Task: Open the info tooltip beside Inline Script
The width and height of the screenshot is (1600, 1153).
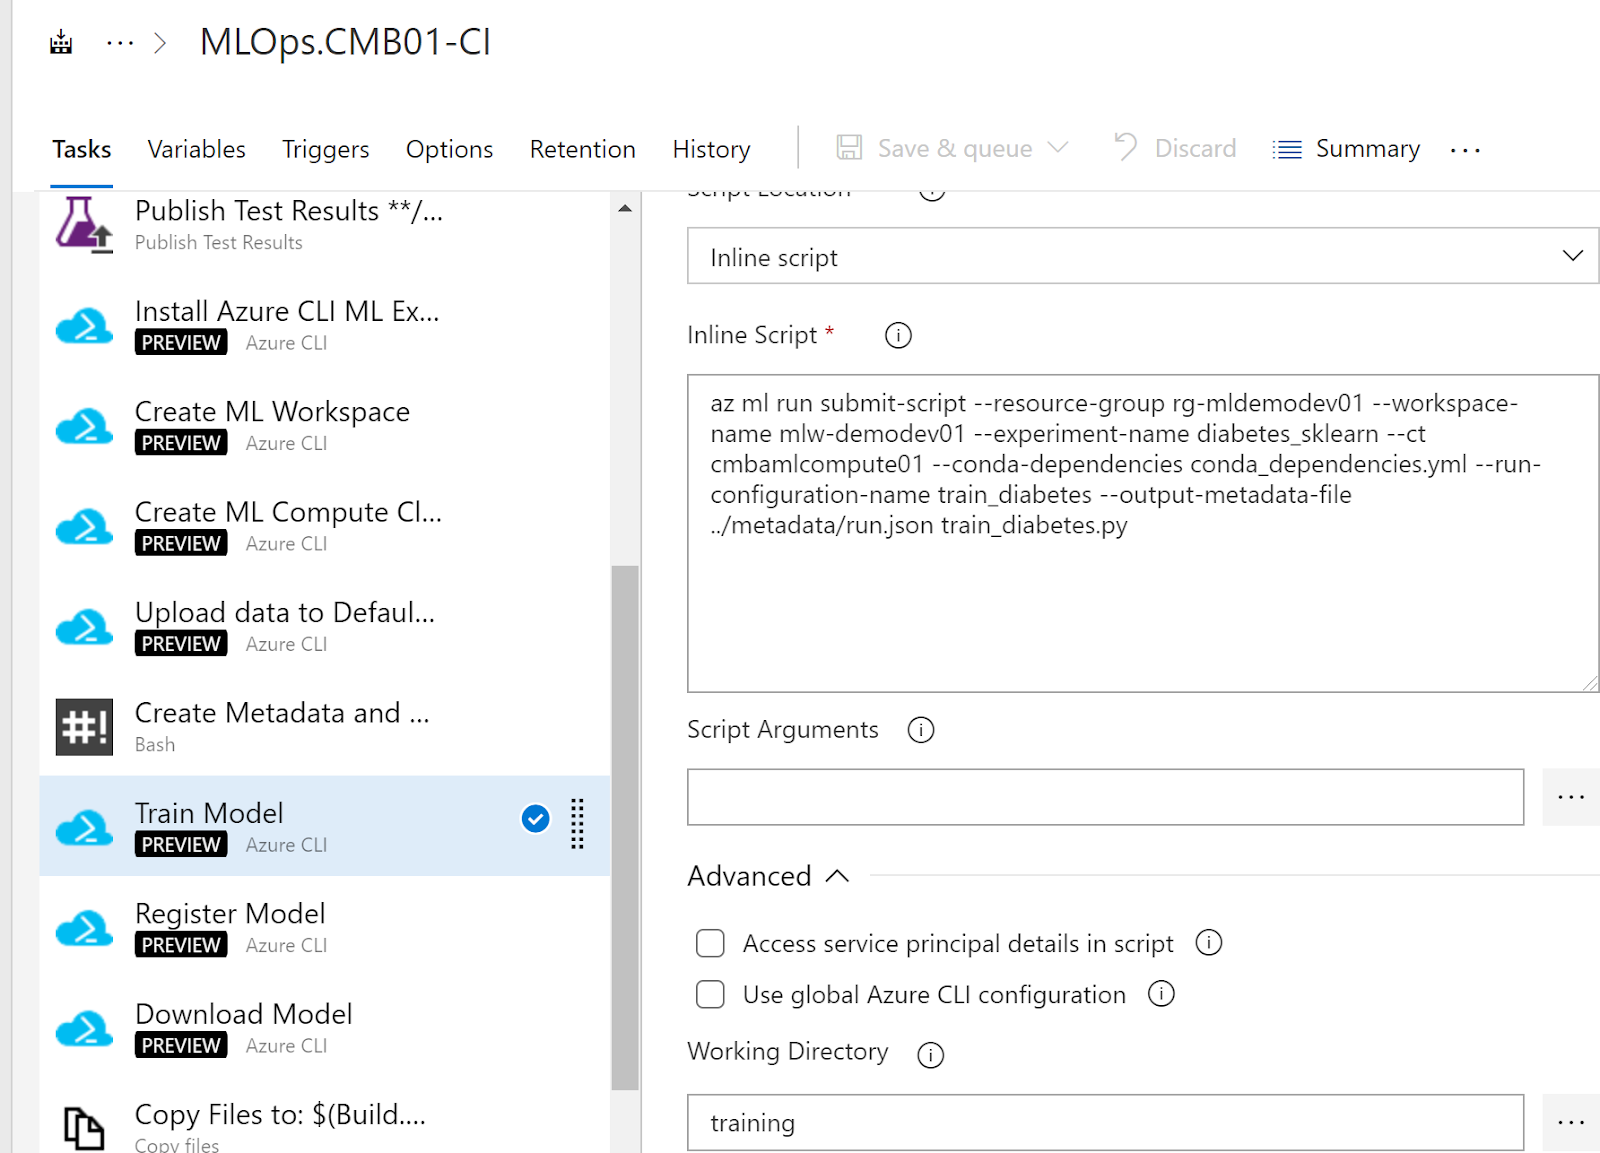Action: point(897,335)
